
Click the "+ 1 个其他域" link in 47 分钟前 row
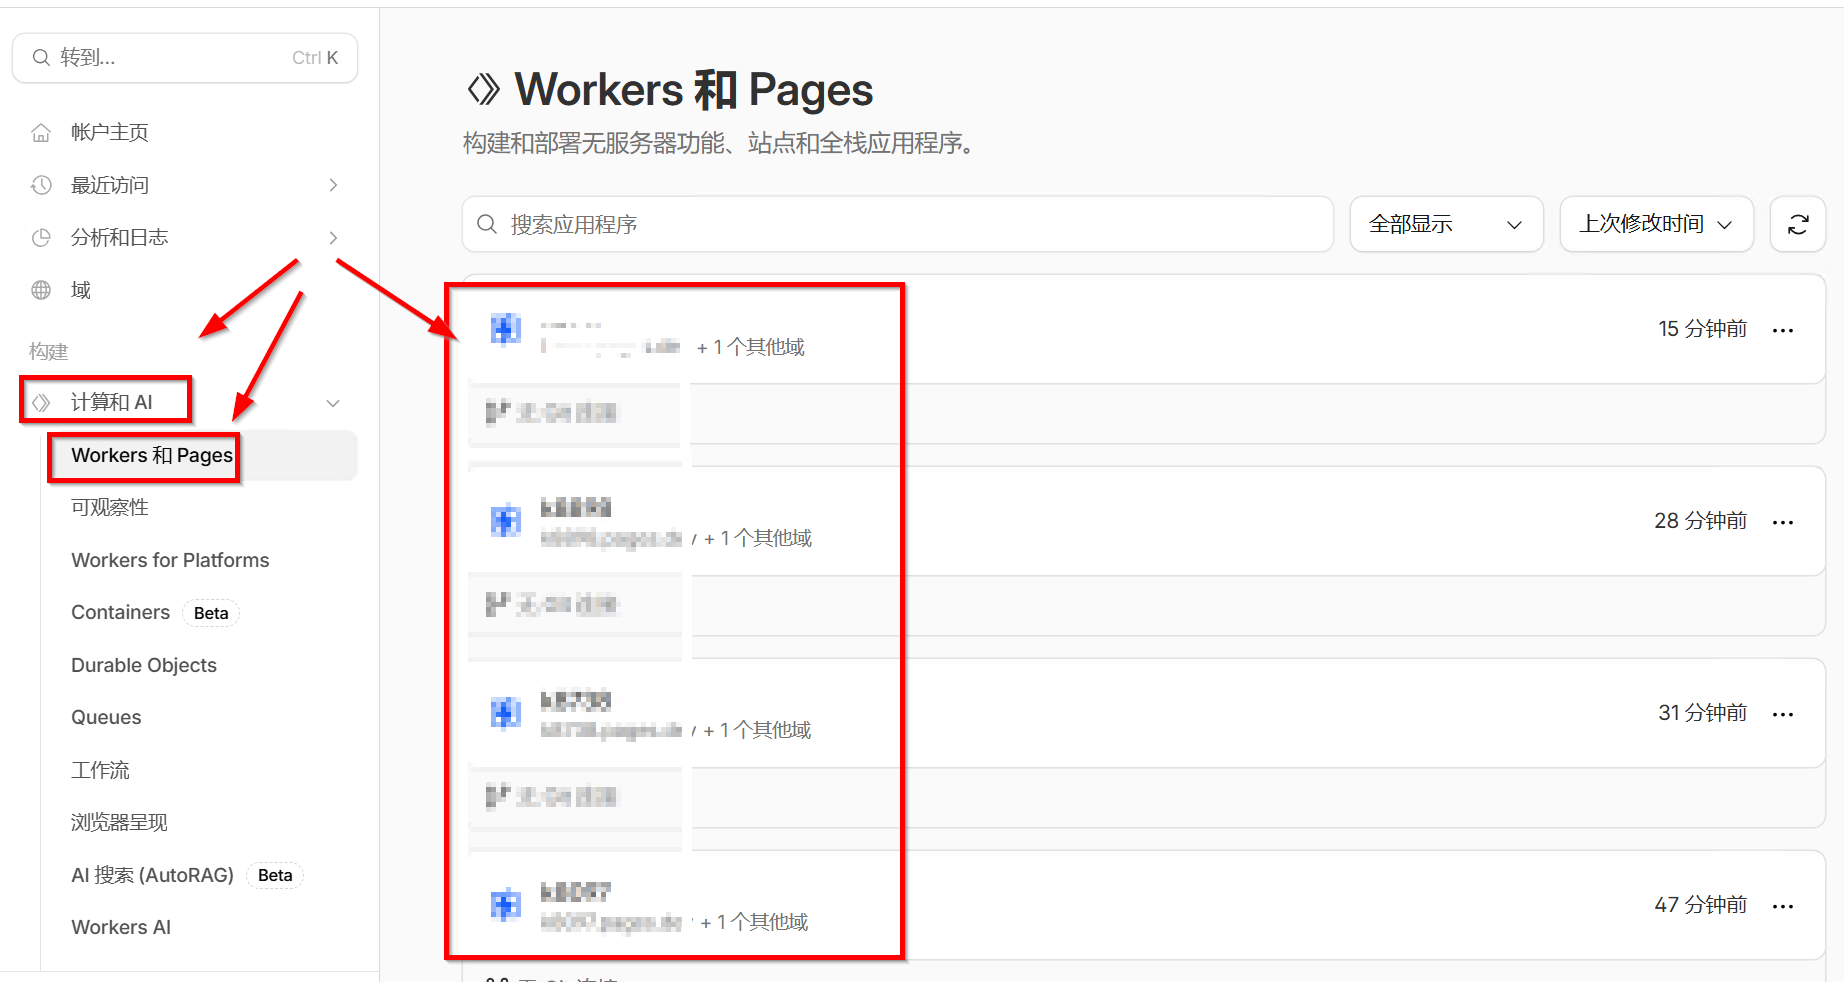click(x=754, y=922)
